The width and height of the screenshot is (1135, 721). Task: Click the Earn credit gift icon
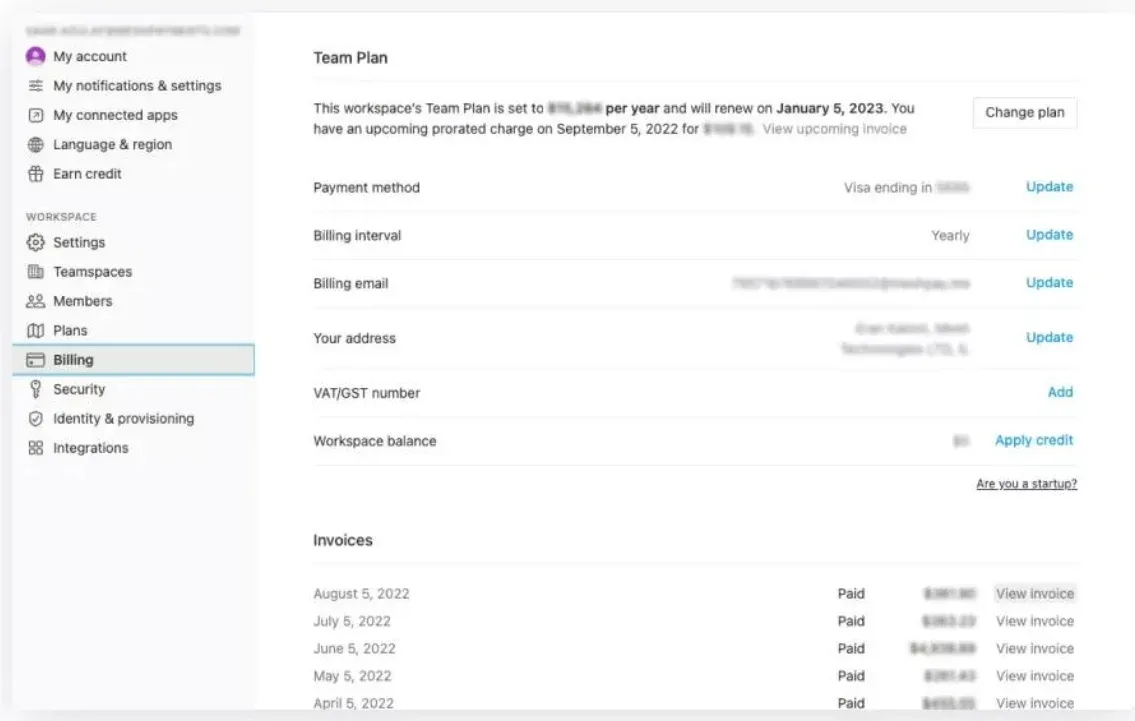point(35,174)
